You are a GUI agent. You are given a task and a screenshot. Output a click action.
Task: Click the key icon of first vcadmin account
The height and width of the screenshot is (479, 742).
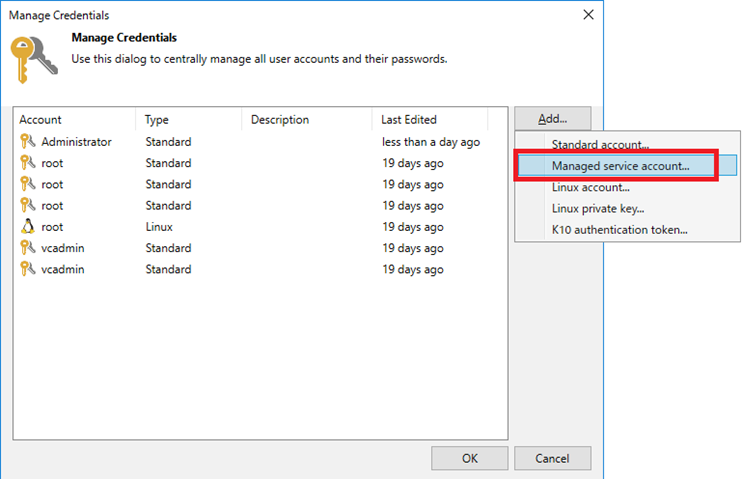click(27, 248)
